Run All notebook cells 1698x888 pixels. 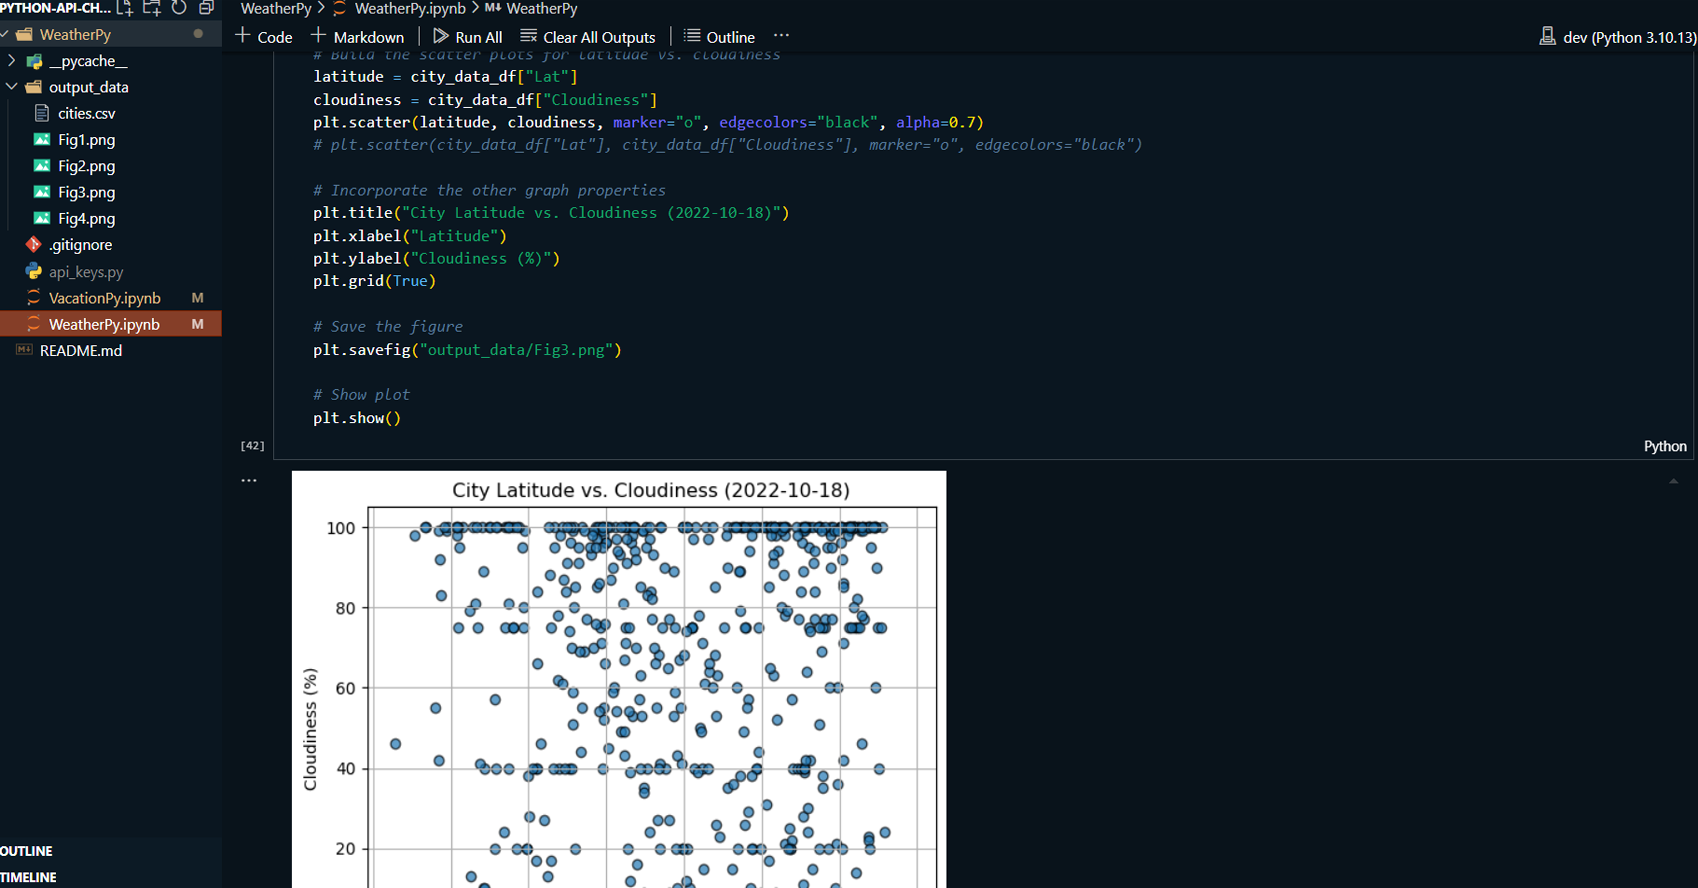pyautogui.click(x=467, y=37)
